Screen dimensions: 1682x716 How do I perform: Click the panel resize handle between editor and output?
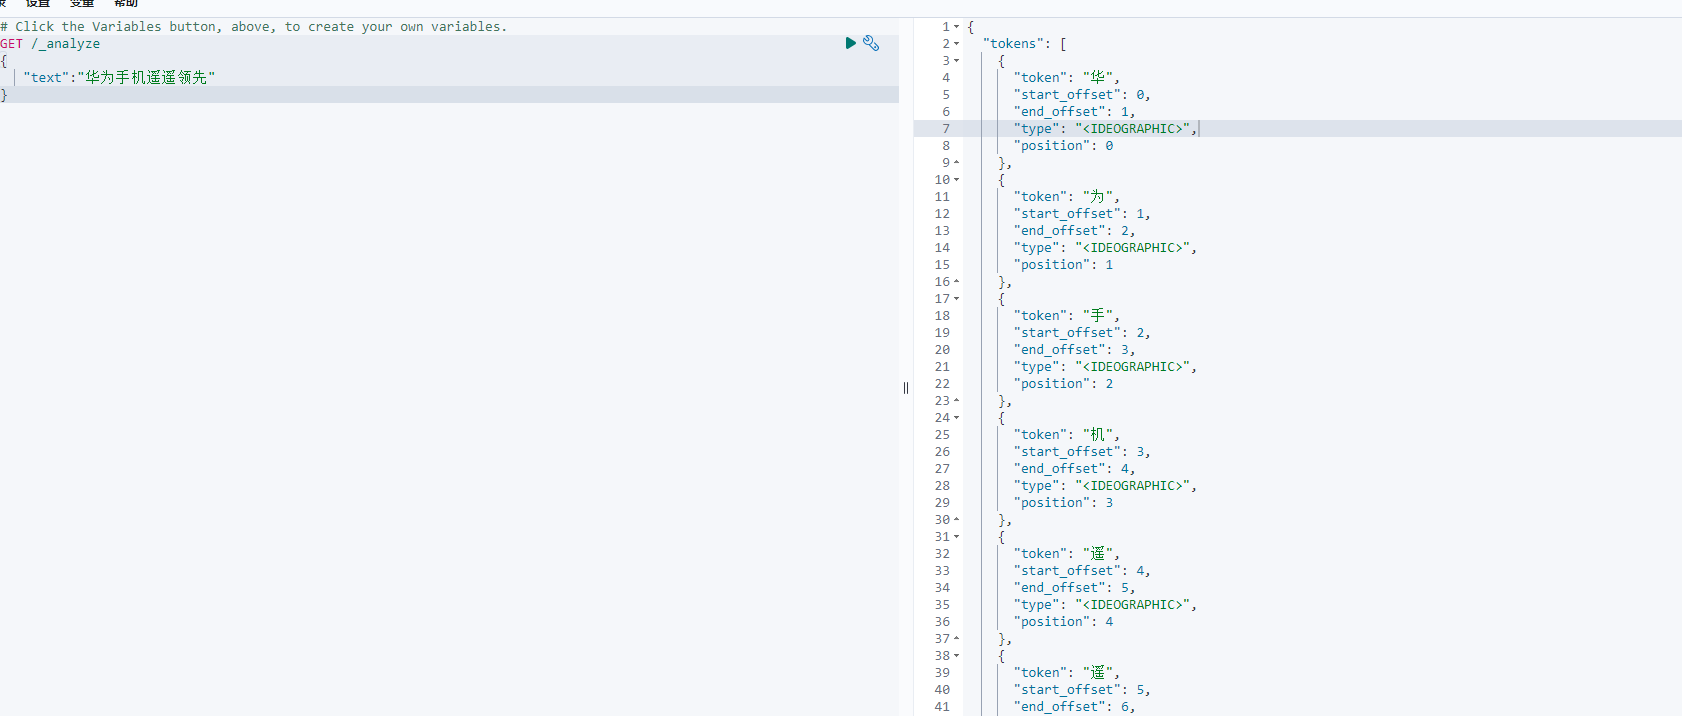point(906,388)
